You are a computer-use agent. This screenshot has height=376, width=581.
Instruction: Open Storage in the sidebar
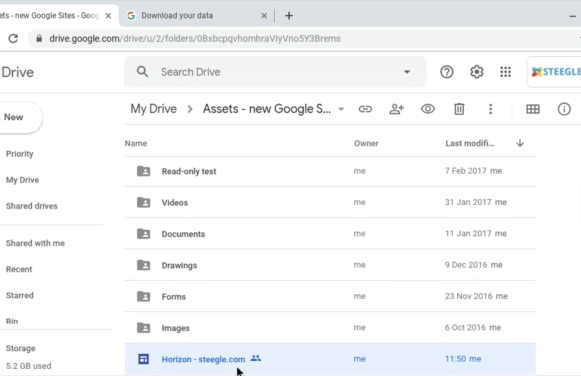[x=20, y=348]
